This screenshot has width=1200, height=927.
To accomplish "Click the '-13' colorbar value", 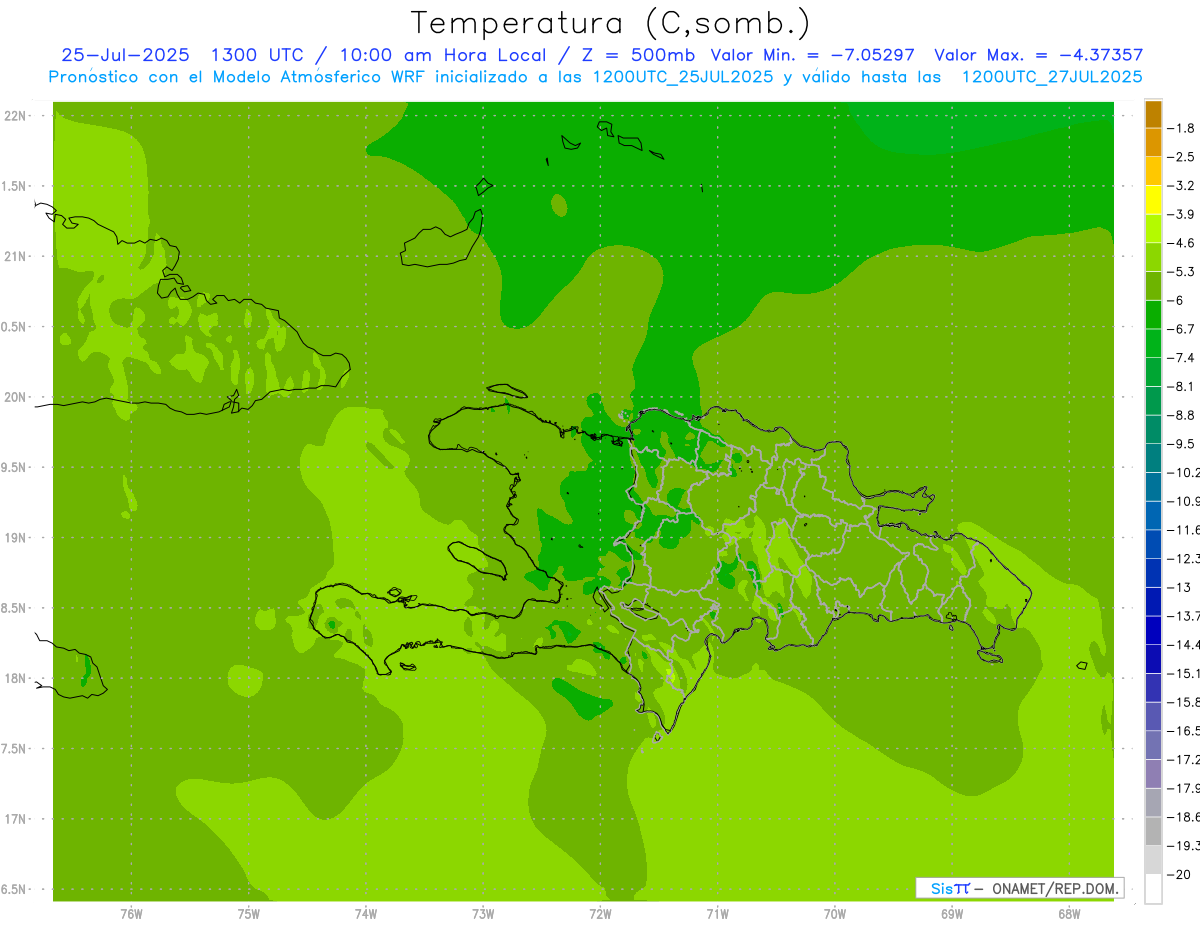I will [x=1180, y=587].
